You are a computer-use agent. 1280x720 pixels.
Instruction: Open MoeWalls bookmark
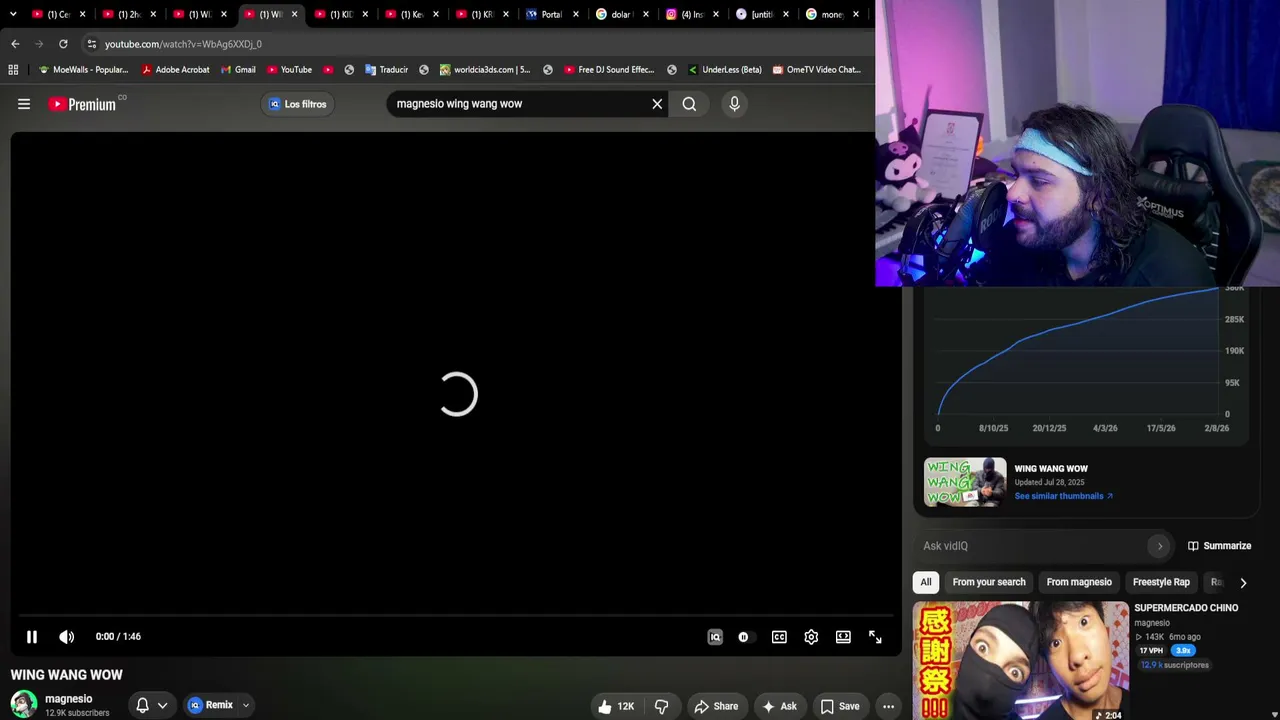point(84,70)
